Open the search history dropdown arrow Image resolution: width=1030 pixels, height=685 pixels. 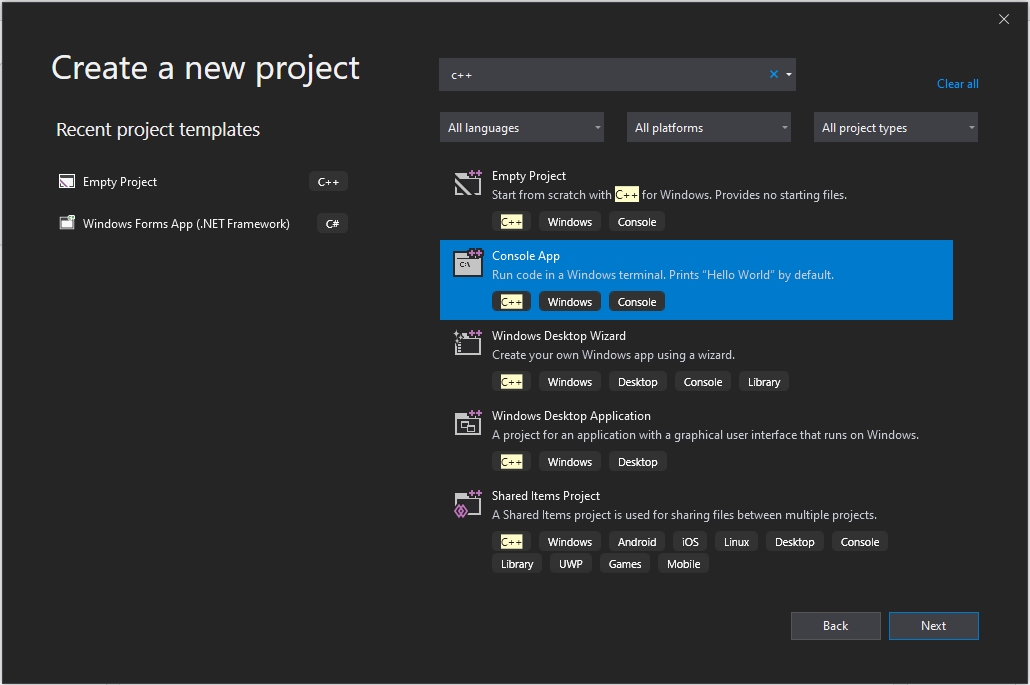coord(789,74)
